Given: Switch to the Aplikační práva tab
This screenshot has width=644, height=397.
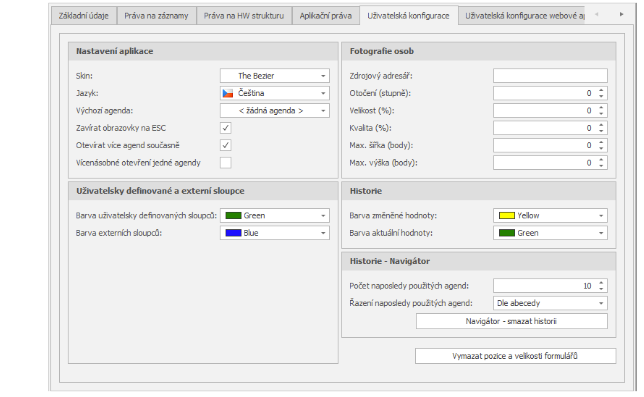Looking at the screenshot, I should click(x=325, y=16).
